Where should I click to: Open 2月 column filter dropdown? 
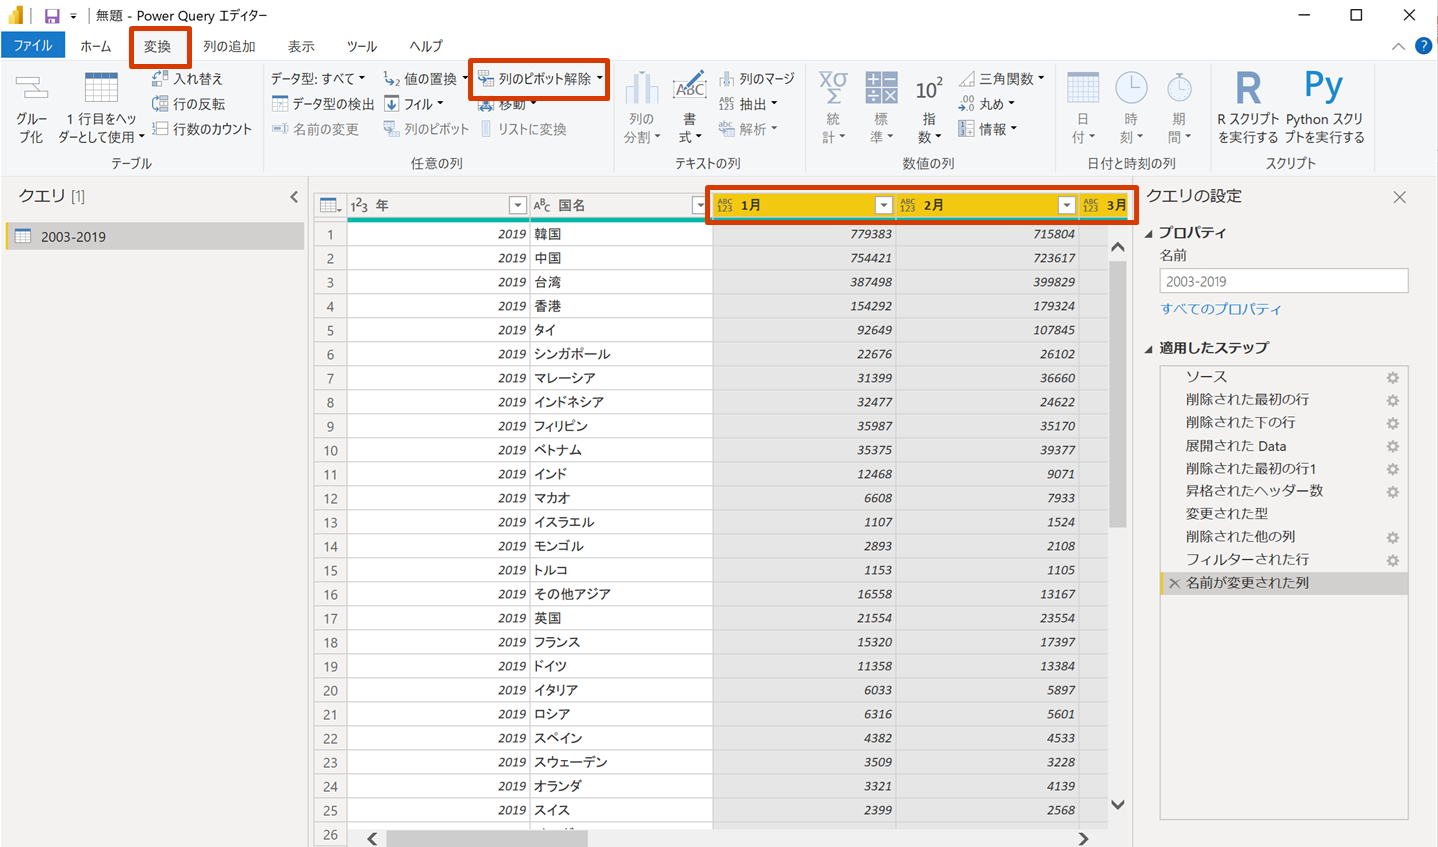click(x=1066, y=205)
